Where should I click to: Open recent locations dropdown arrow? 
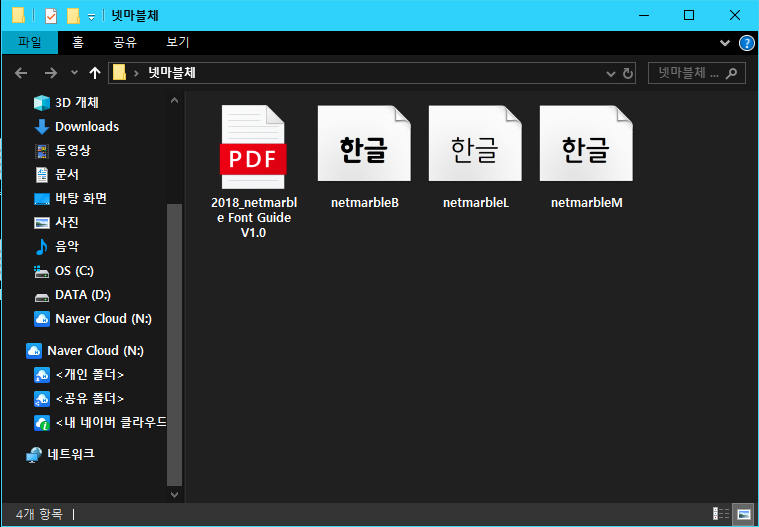tap(74, 73)
